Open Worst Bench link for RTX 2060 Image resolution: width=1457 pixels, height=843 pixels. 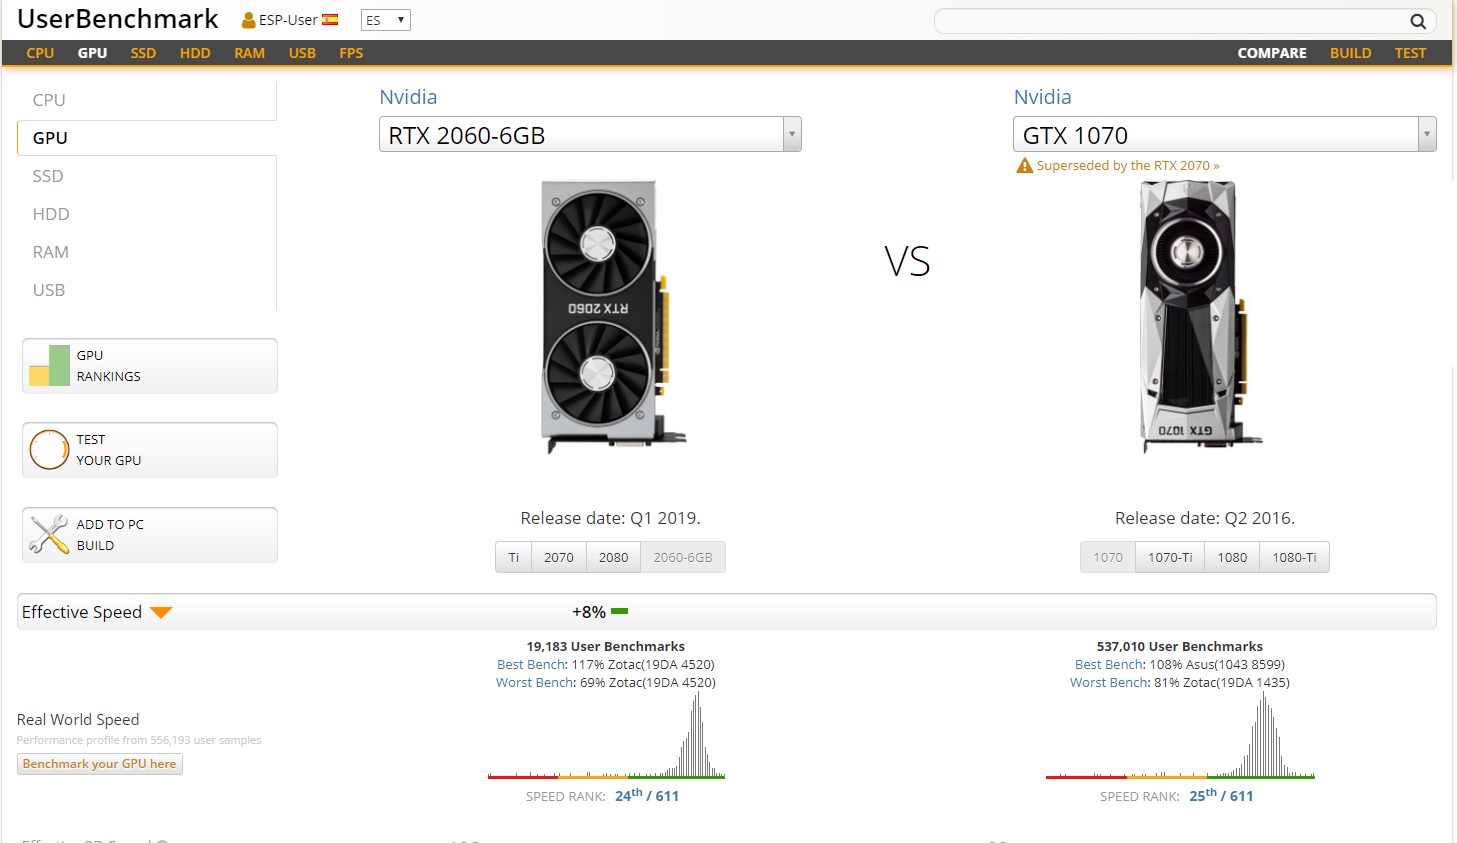[x=535, y=683]
